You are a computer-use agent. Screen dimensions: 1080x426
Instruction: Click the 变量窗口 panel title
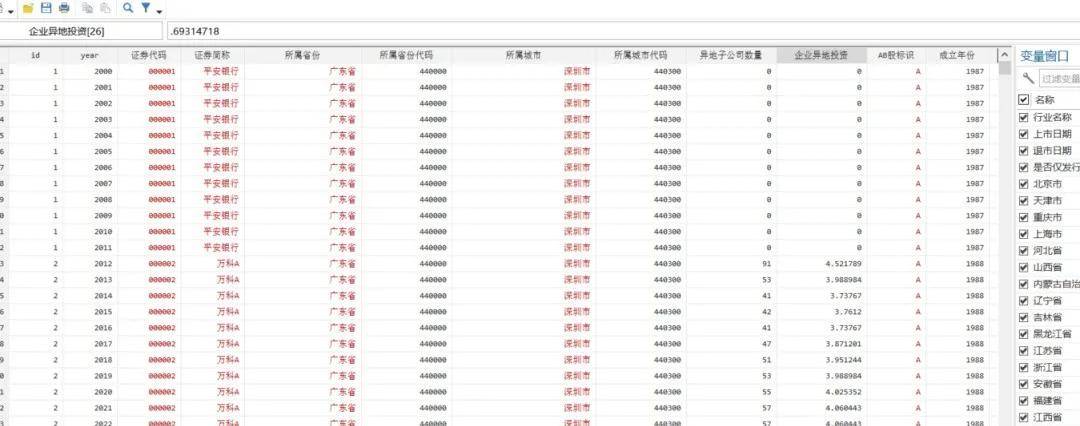click(x=1045, y=57)
